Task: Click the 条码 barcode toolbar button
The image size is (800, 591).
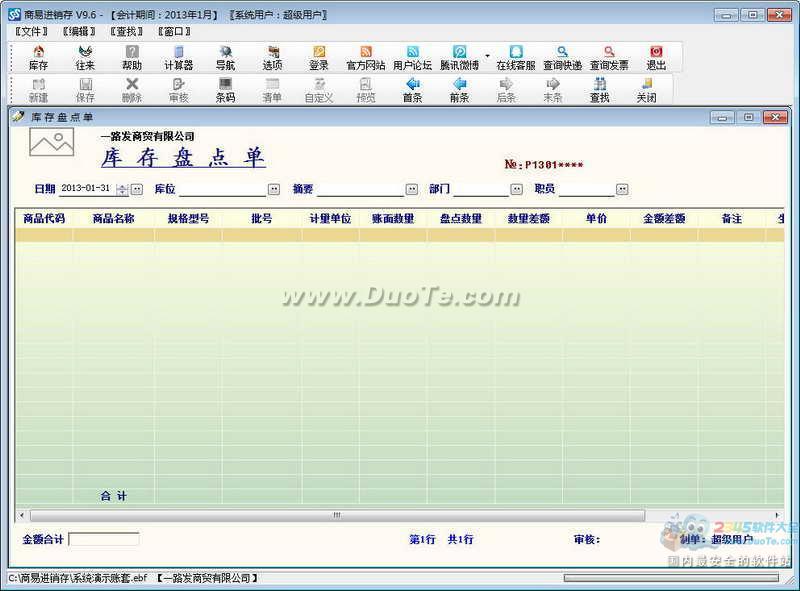Action: pos(225,90)
